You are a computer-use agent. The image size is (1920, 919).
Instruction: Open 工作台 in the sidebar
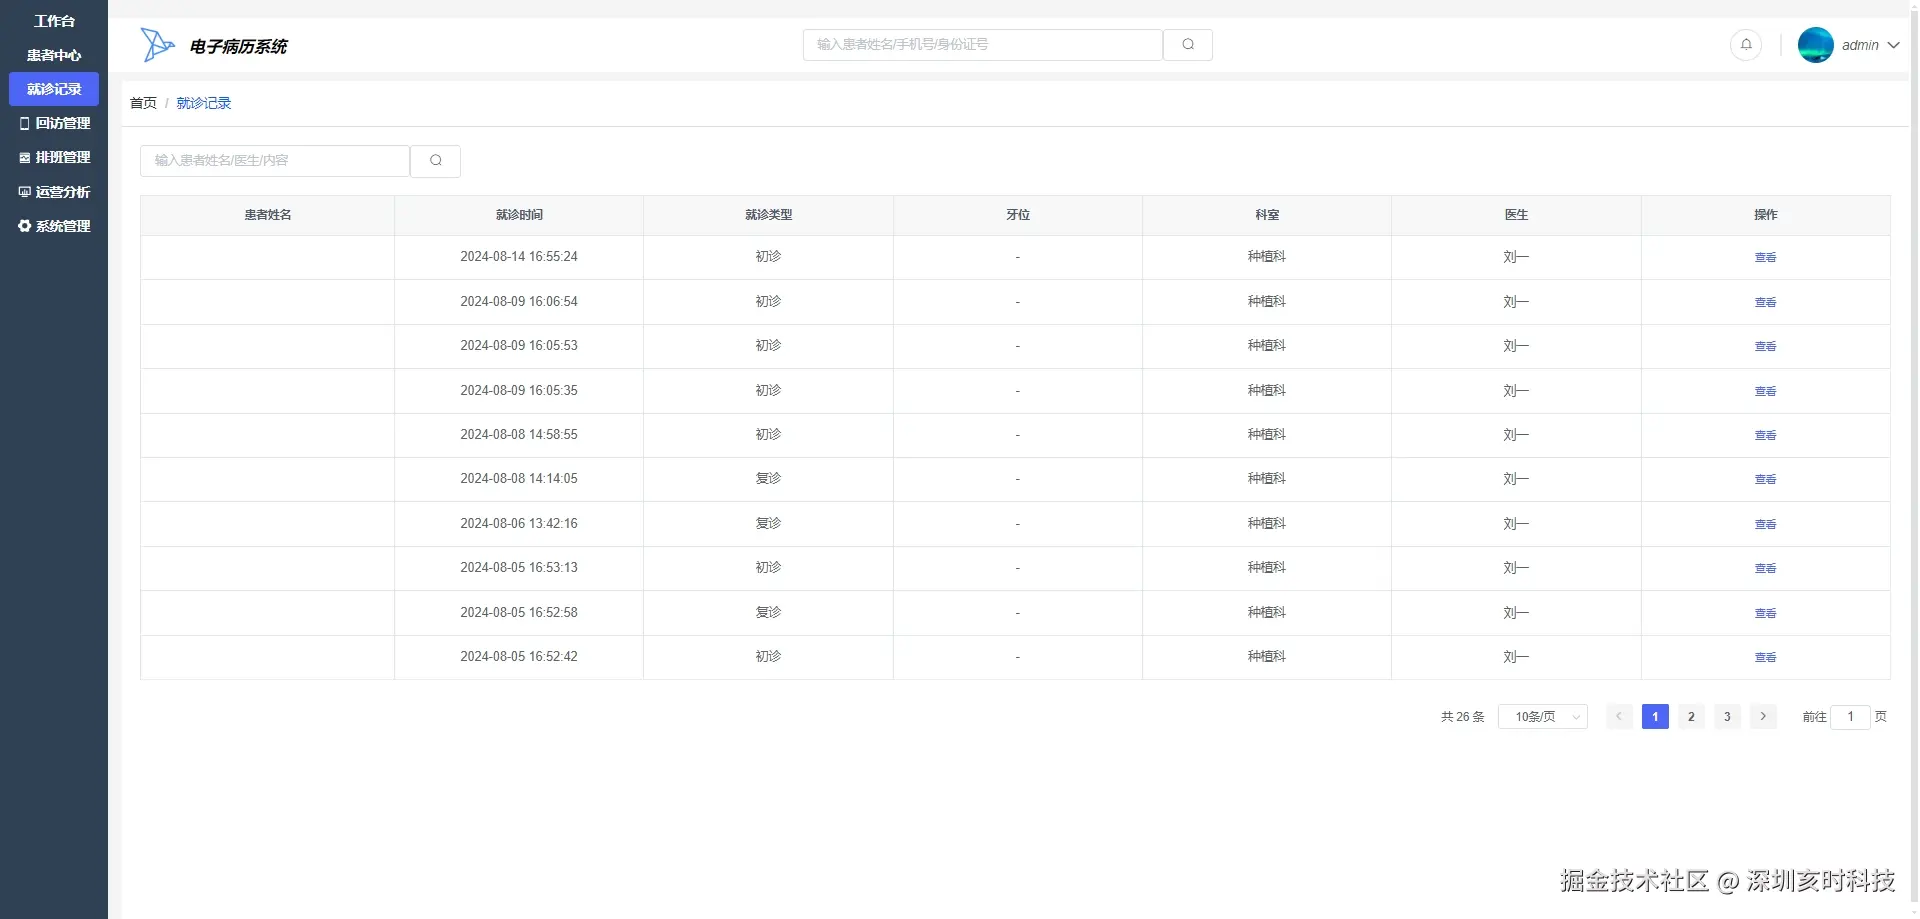[x=54, y=21]
